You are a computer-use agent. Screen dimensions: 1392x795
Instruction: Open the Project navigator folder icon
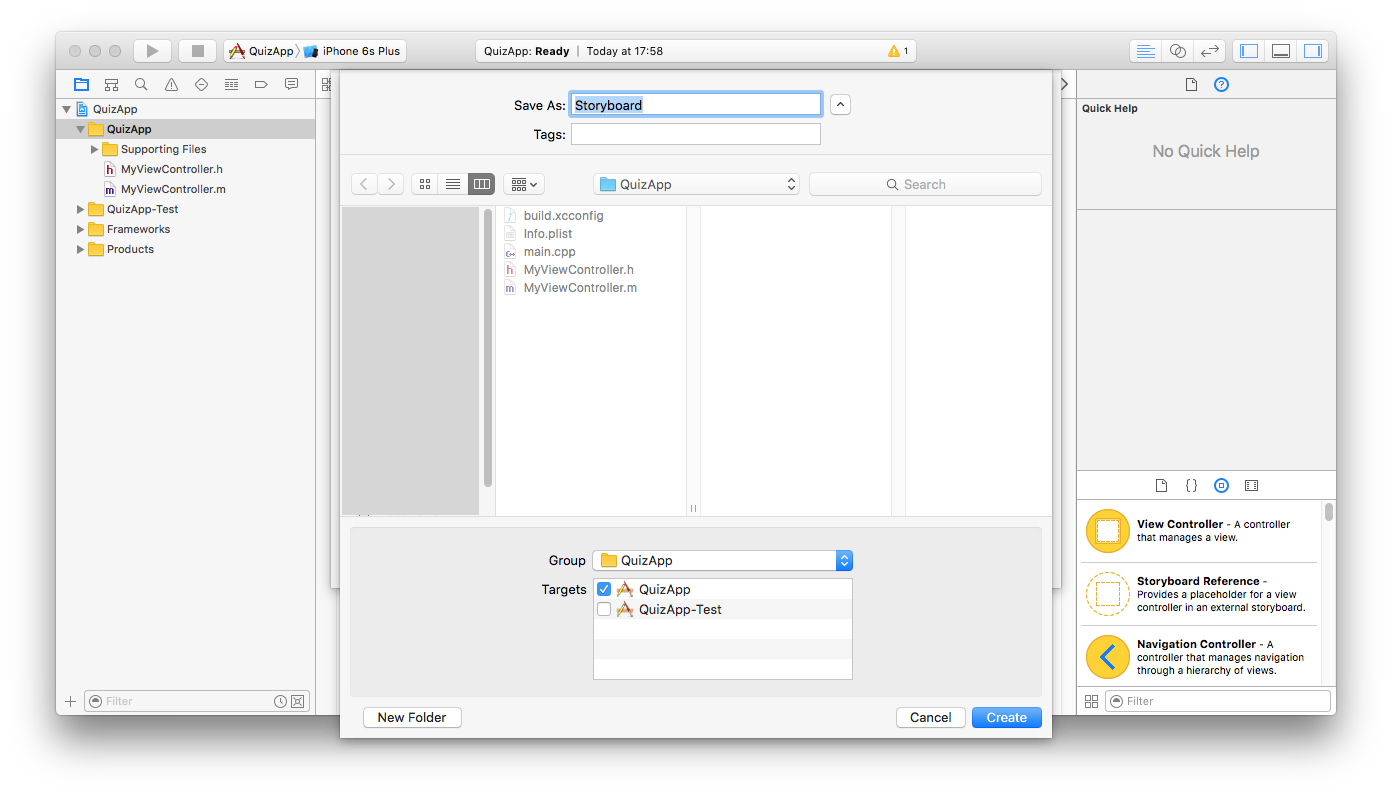(x=81, y=85)
